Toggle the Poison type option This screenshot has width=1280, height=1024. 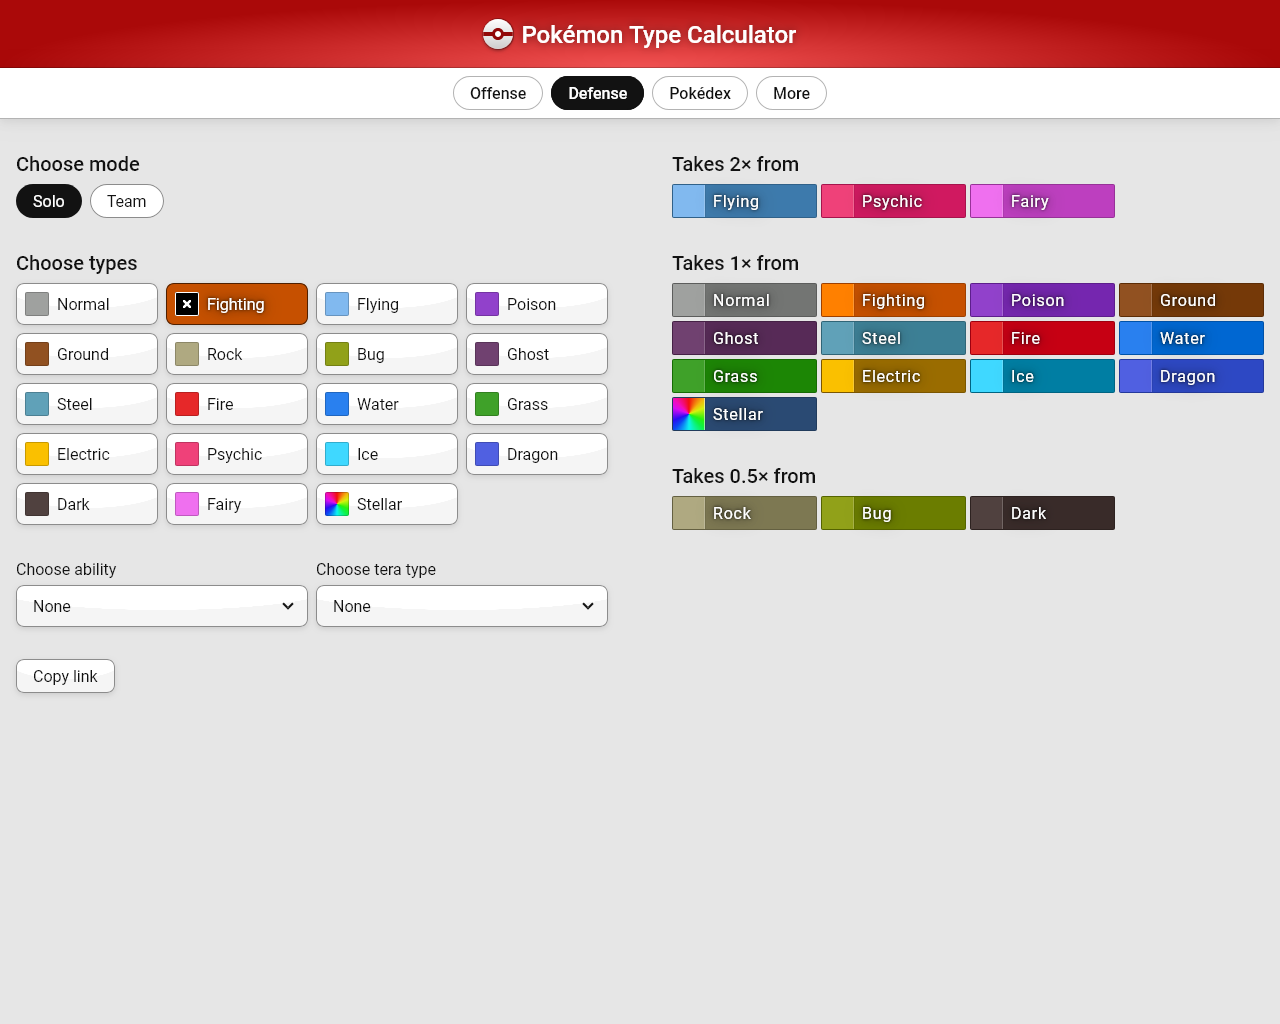coord(537,304)
